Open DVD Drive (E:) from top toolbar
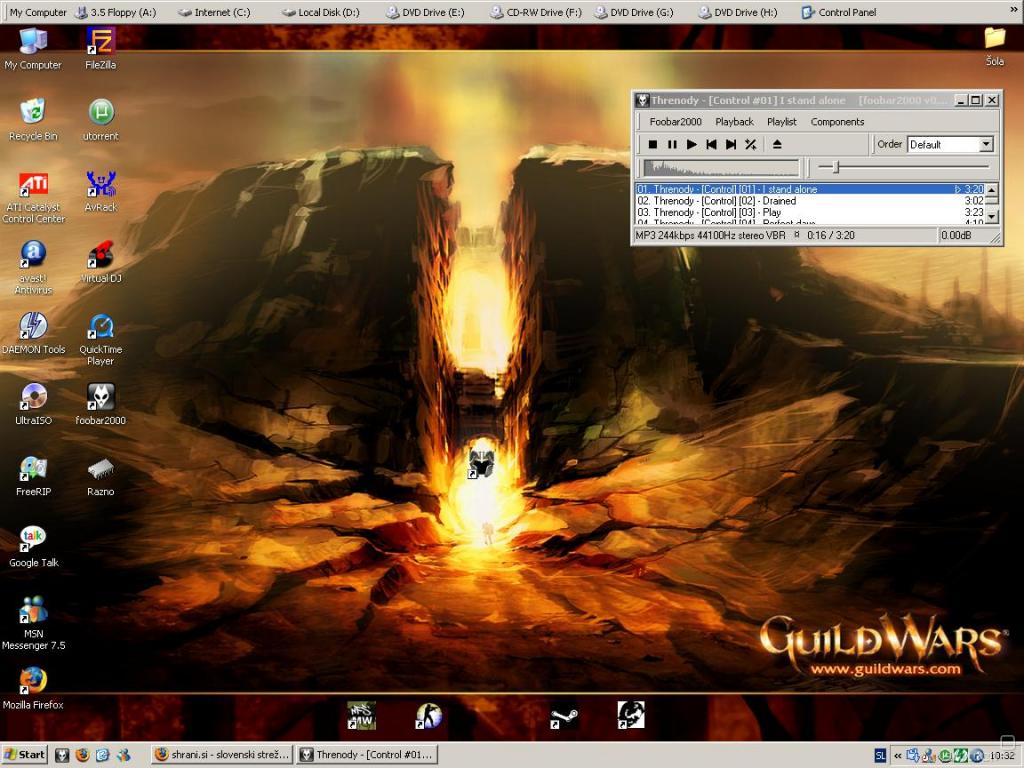 tap(425, 12)
